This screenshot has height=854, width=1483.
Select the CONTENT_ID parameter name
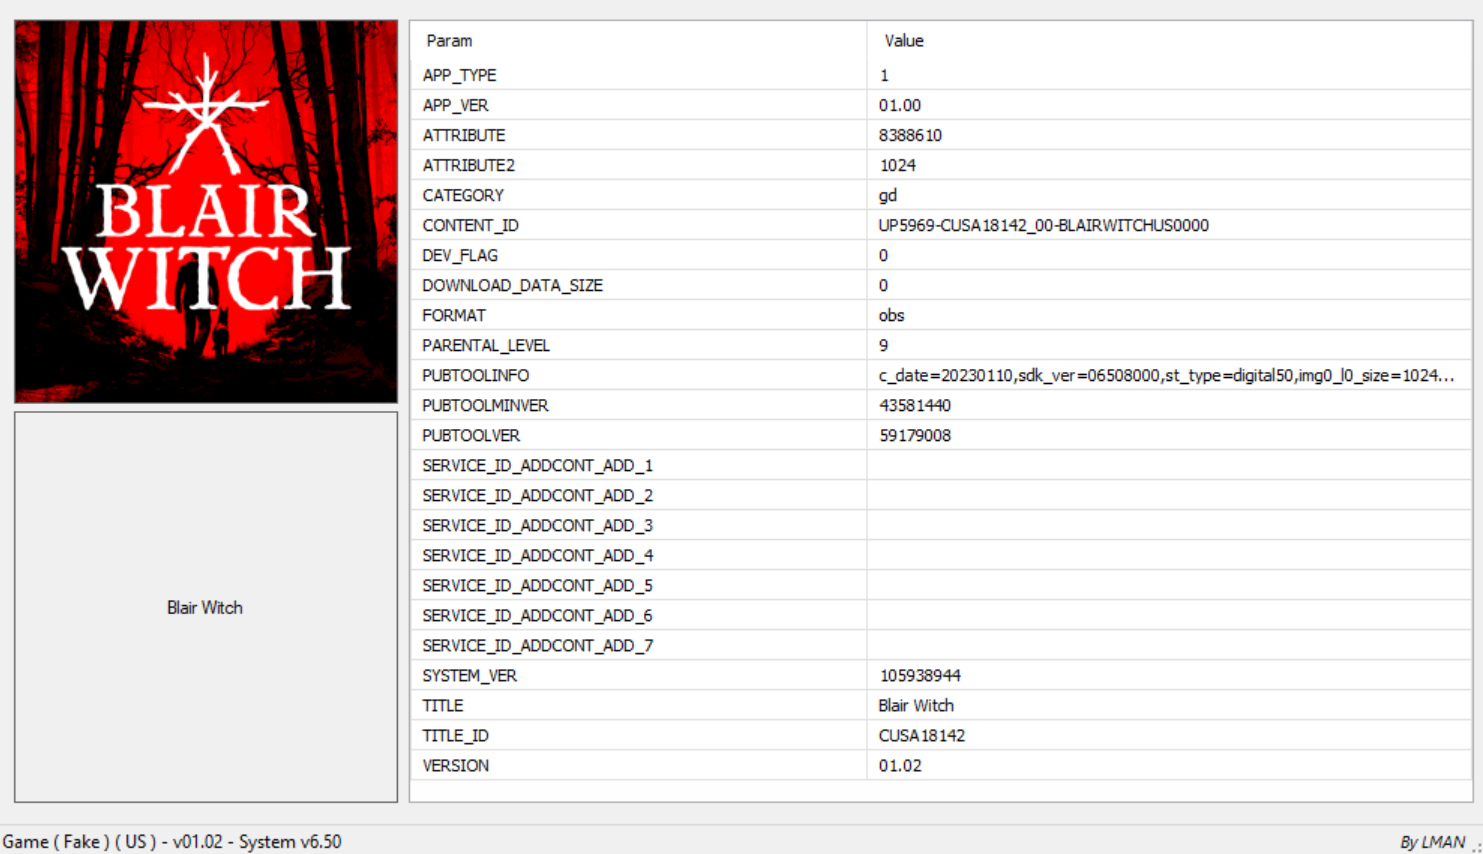click(470, 225)
